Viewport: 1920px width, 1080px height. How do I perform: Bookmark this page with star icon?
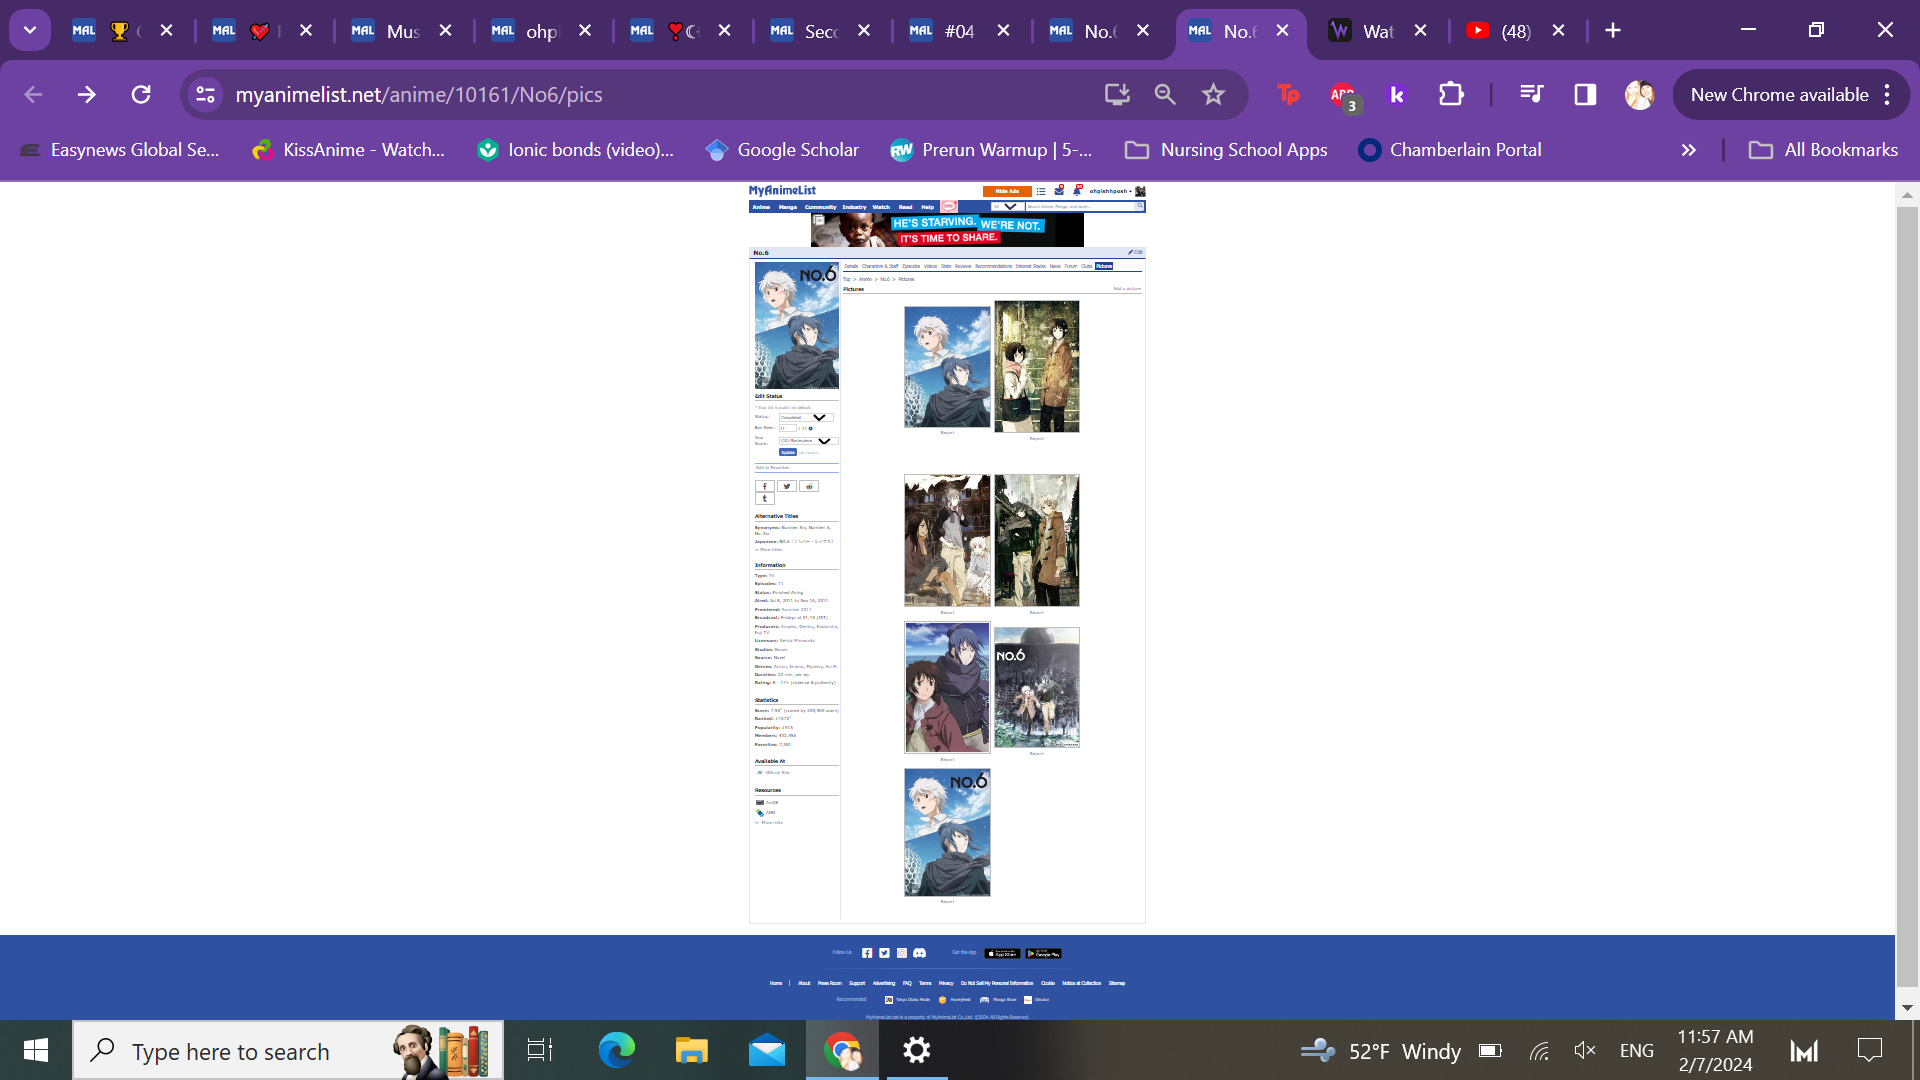(x=1213, y=94)
